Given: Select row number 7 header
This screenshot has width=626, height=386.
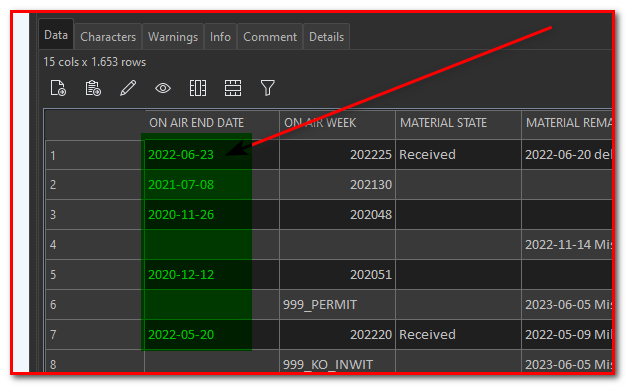Looking at the screenshot, I should pos(95,335).
